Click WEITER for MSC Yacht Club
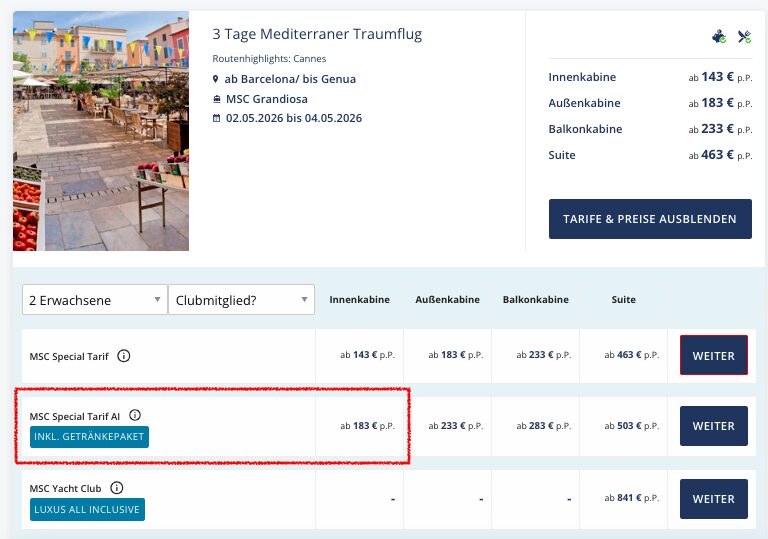 pyautogui.click(x=714, y=499)
